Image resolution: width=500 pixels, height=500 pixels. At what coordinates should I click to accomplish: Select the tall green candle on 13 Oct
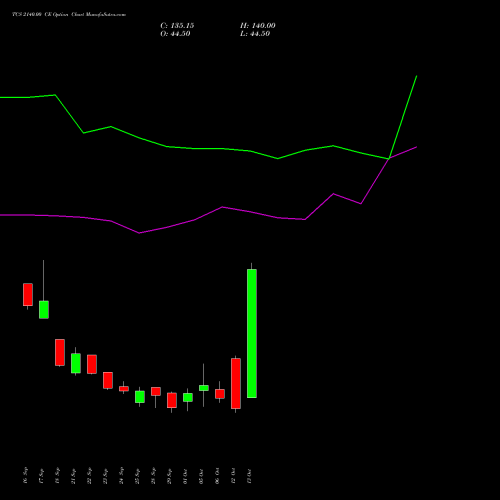(x=252, y=333)
